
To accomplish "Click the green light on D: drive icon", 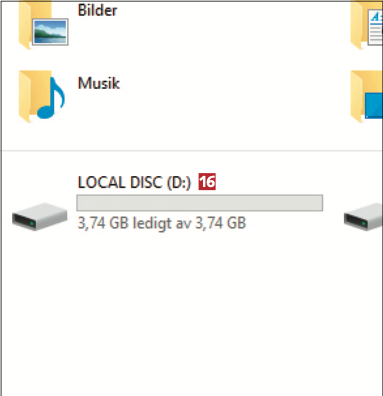I will [31, 222].
